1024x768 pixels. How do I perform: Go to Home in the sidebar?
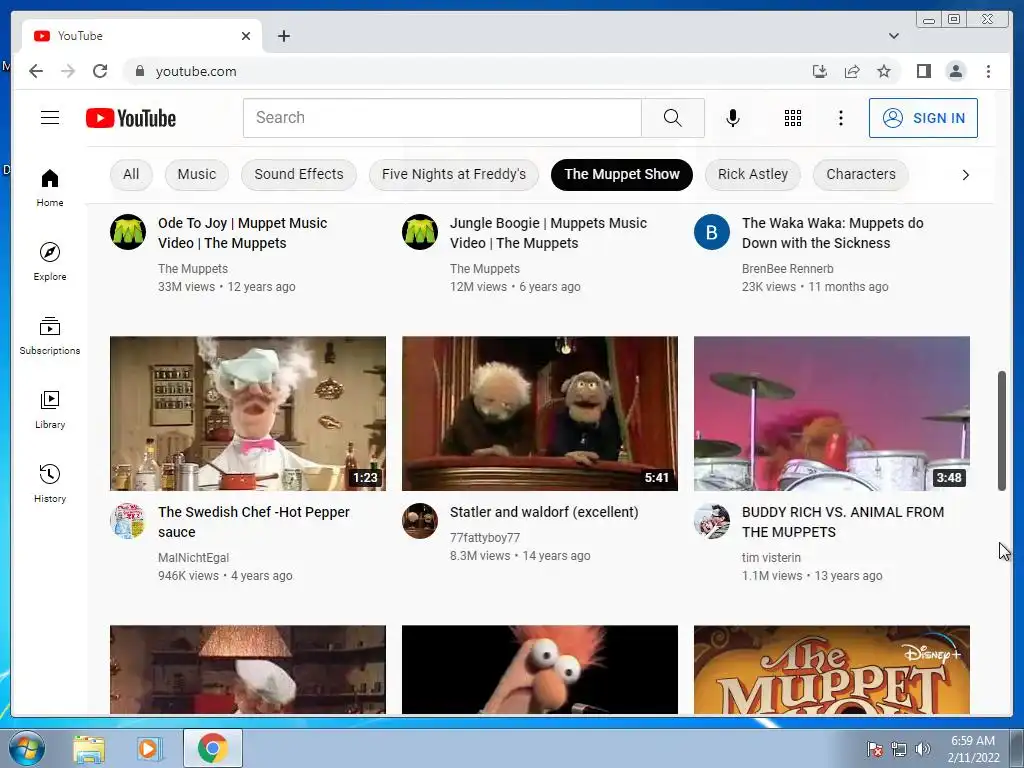coord(50,188)
